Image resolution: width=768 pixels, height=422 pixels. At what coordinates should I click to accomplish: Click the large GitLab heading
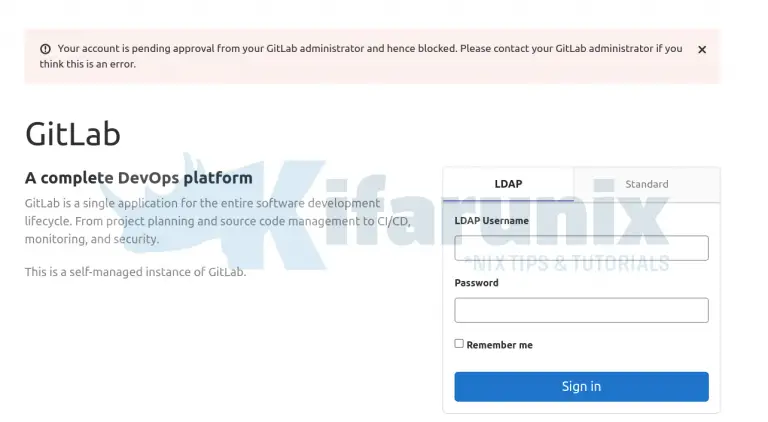73,134
